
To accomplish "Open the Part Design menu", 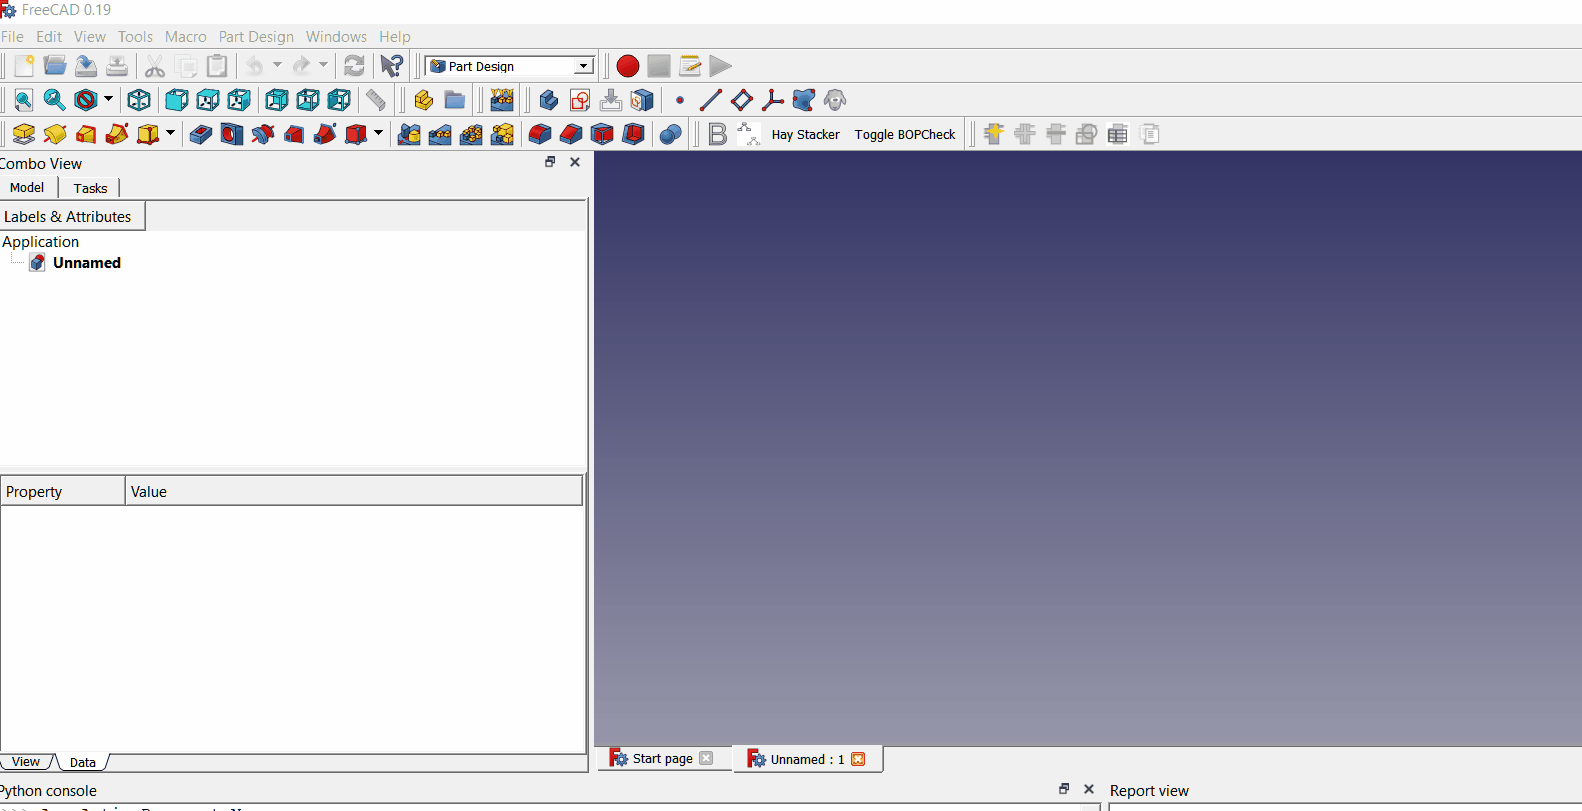I will (x=257, y=37).
